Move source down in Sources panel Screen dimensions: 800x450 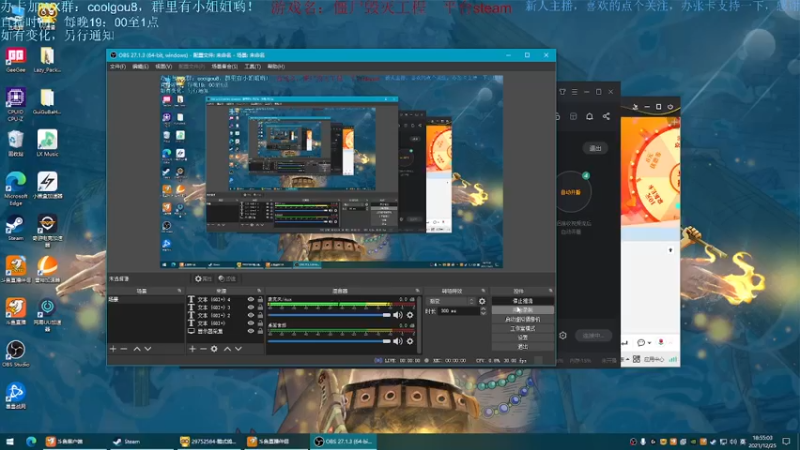pos(238,349)
